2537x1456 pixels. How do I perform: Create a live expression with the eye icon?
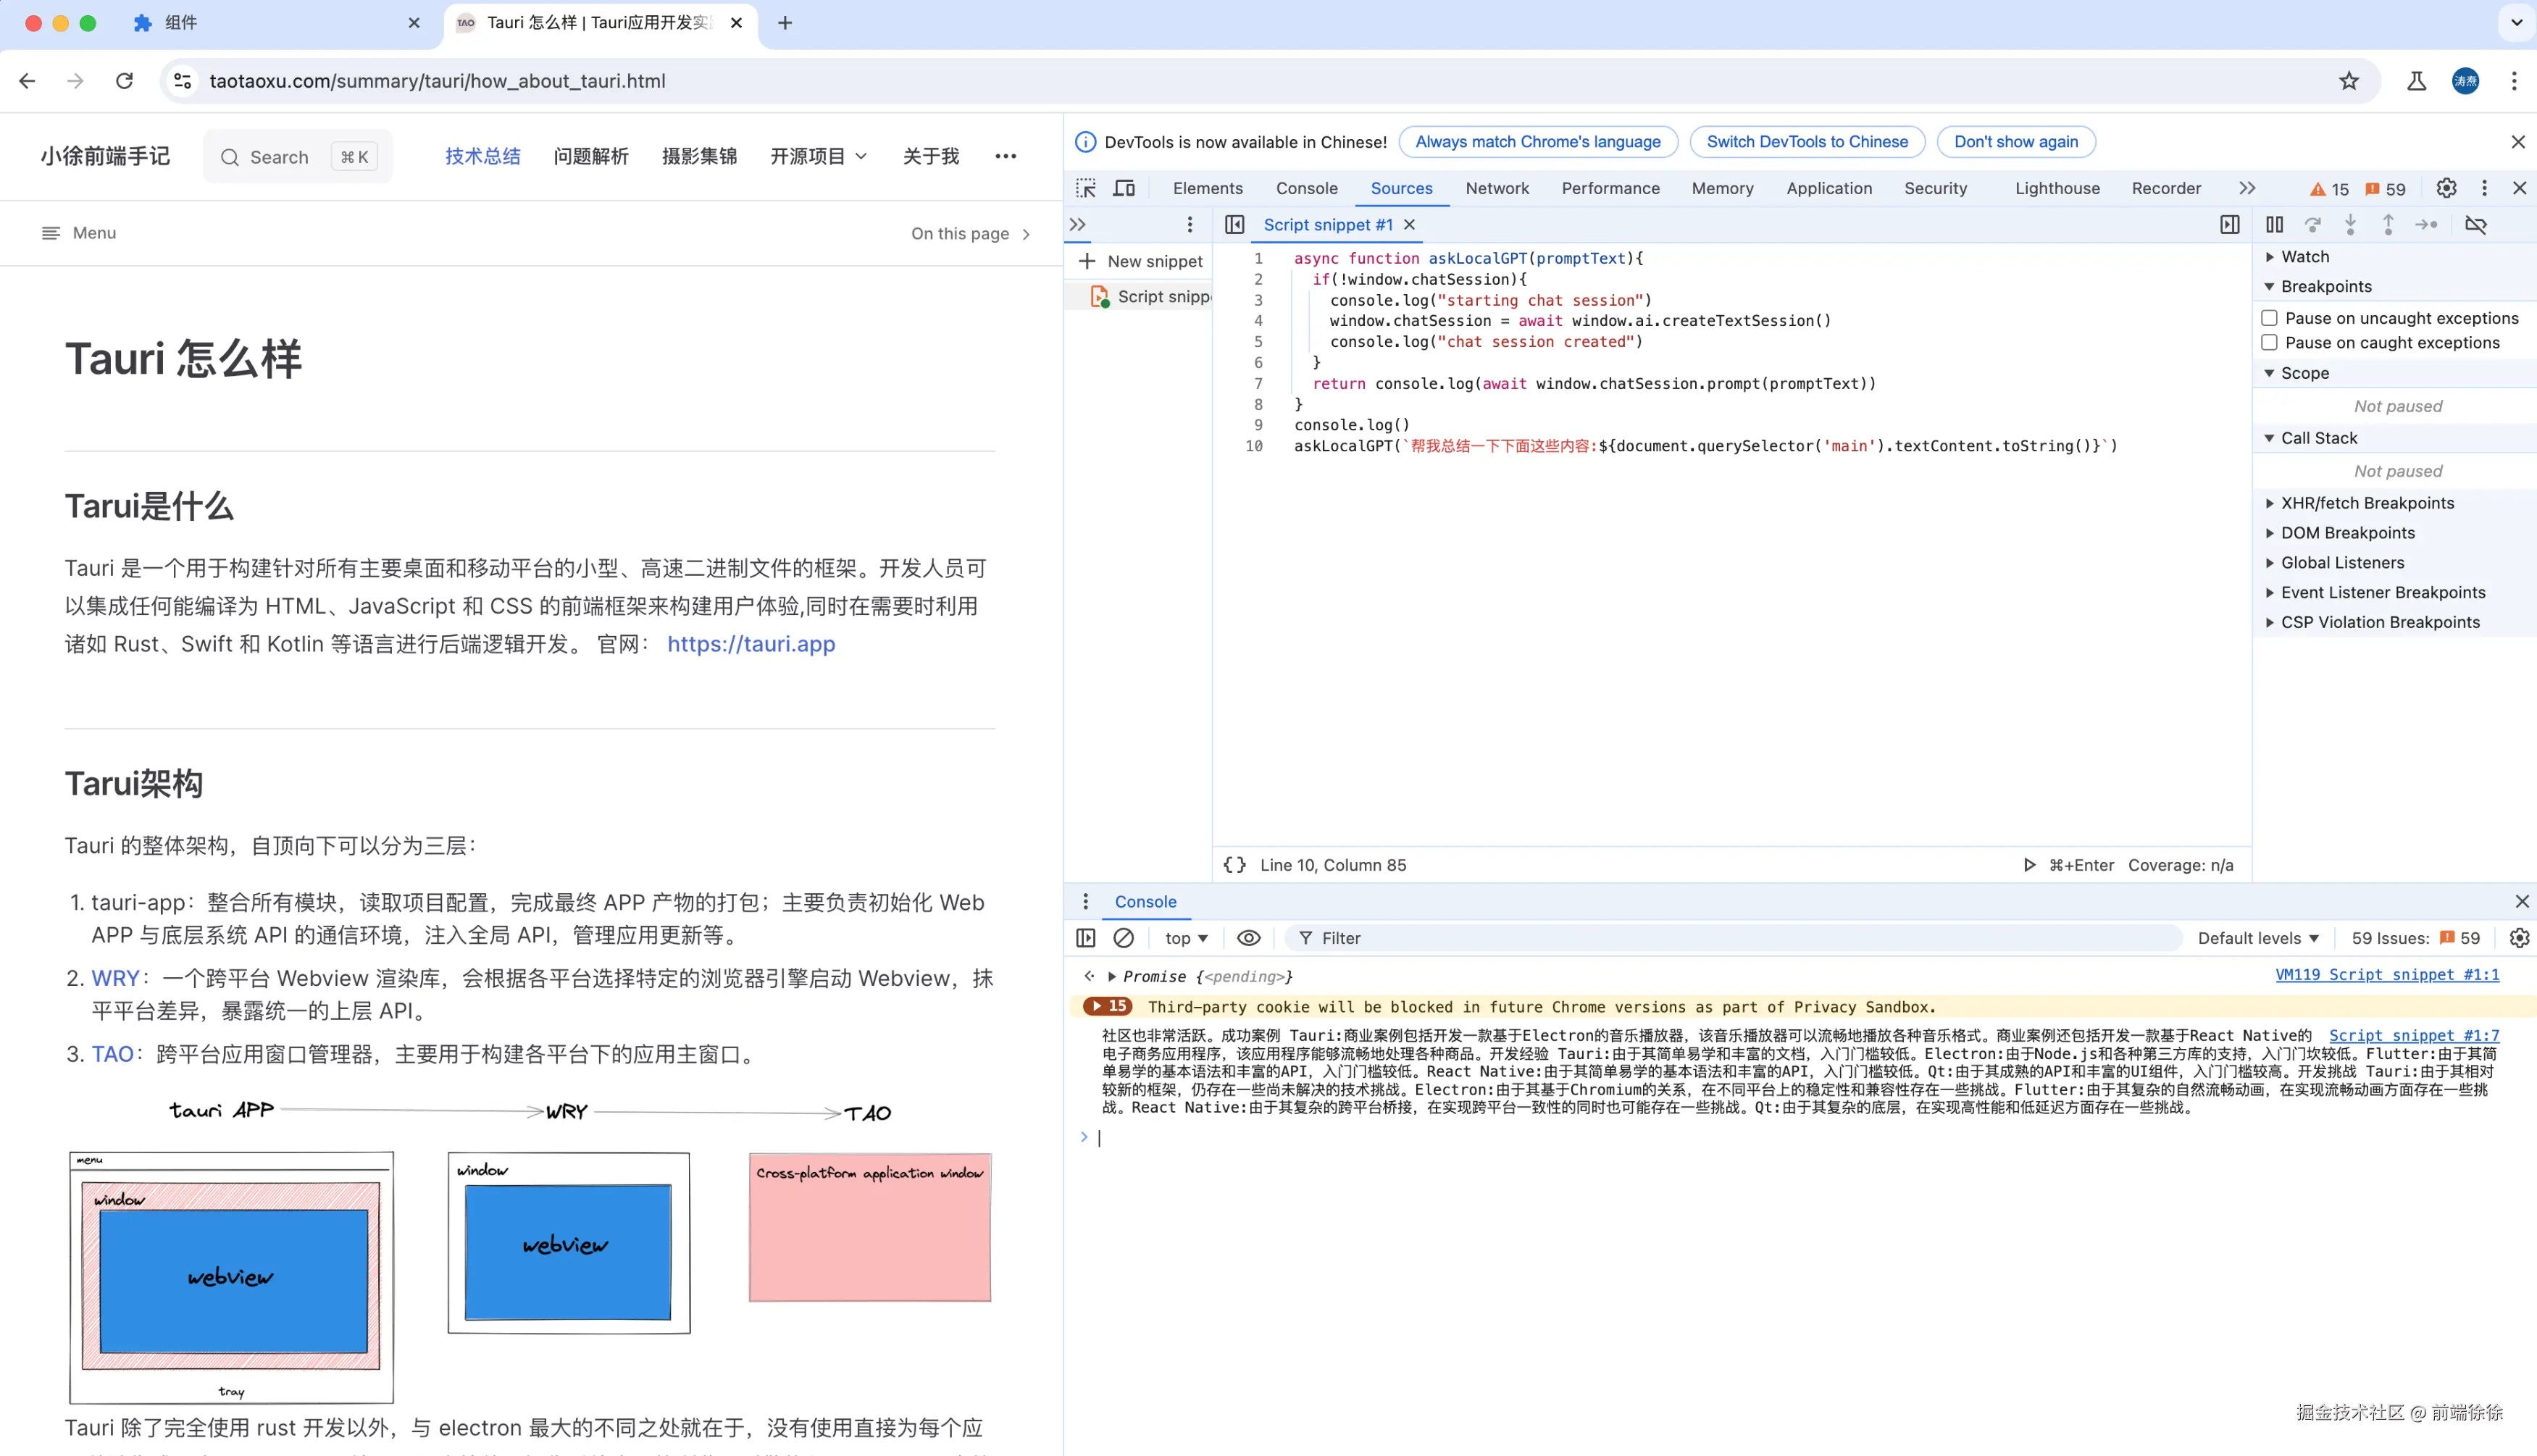(1248, 938)
